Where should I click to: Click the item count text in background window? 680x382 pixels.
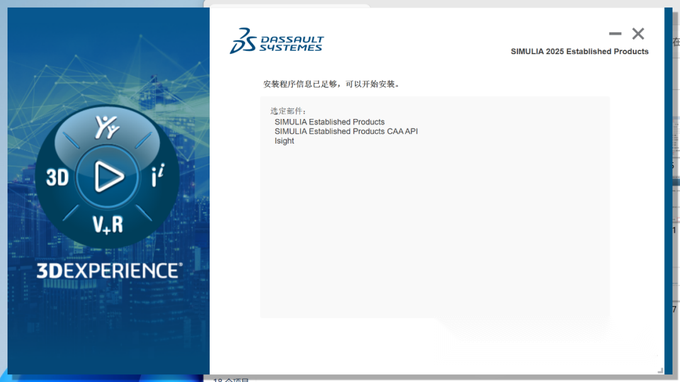tap(231, 380)
